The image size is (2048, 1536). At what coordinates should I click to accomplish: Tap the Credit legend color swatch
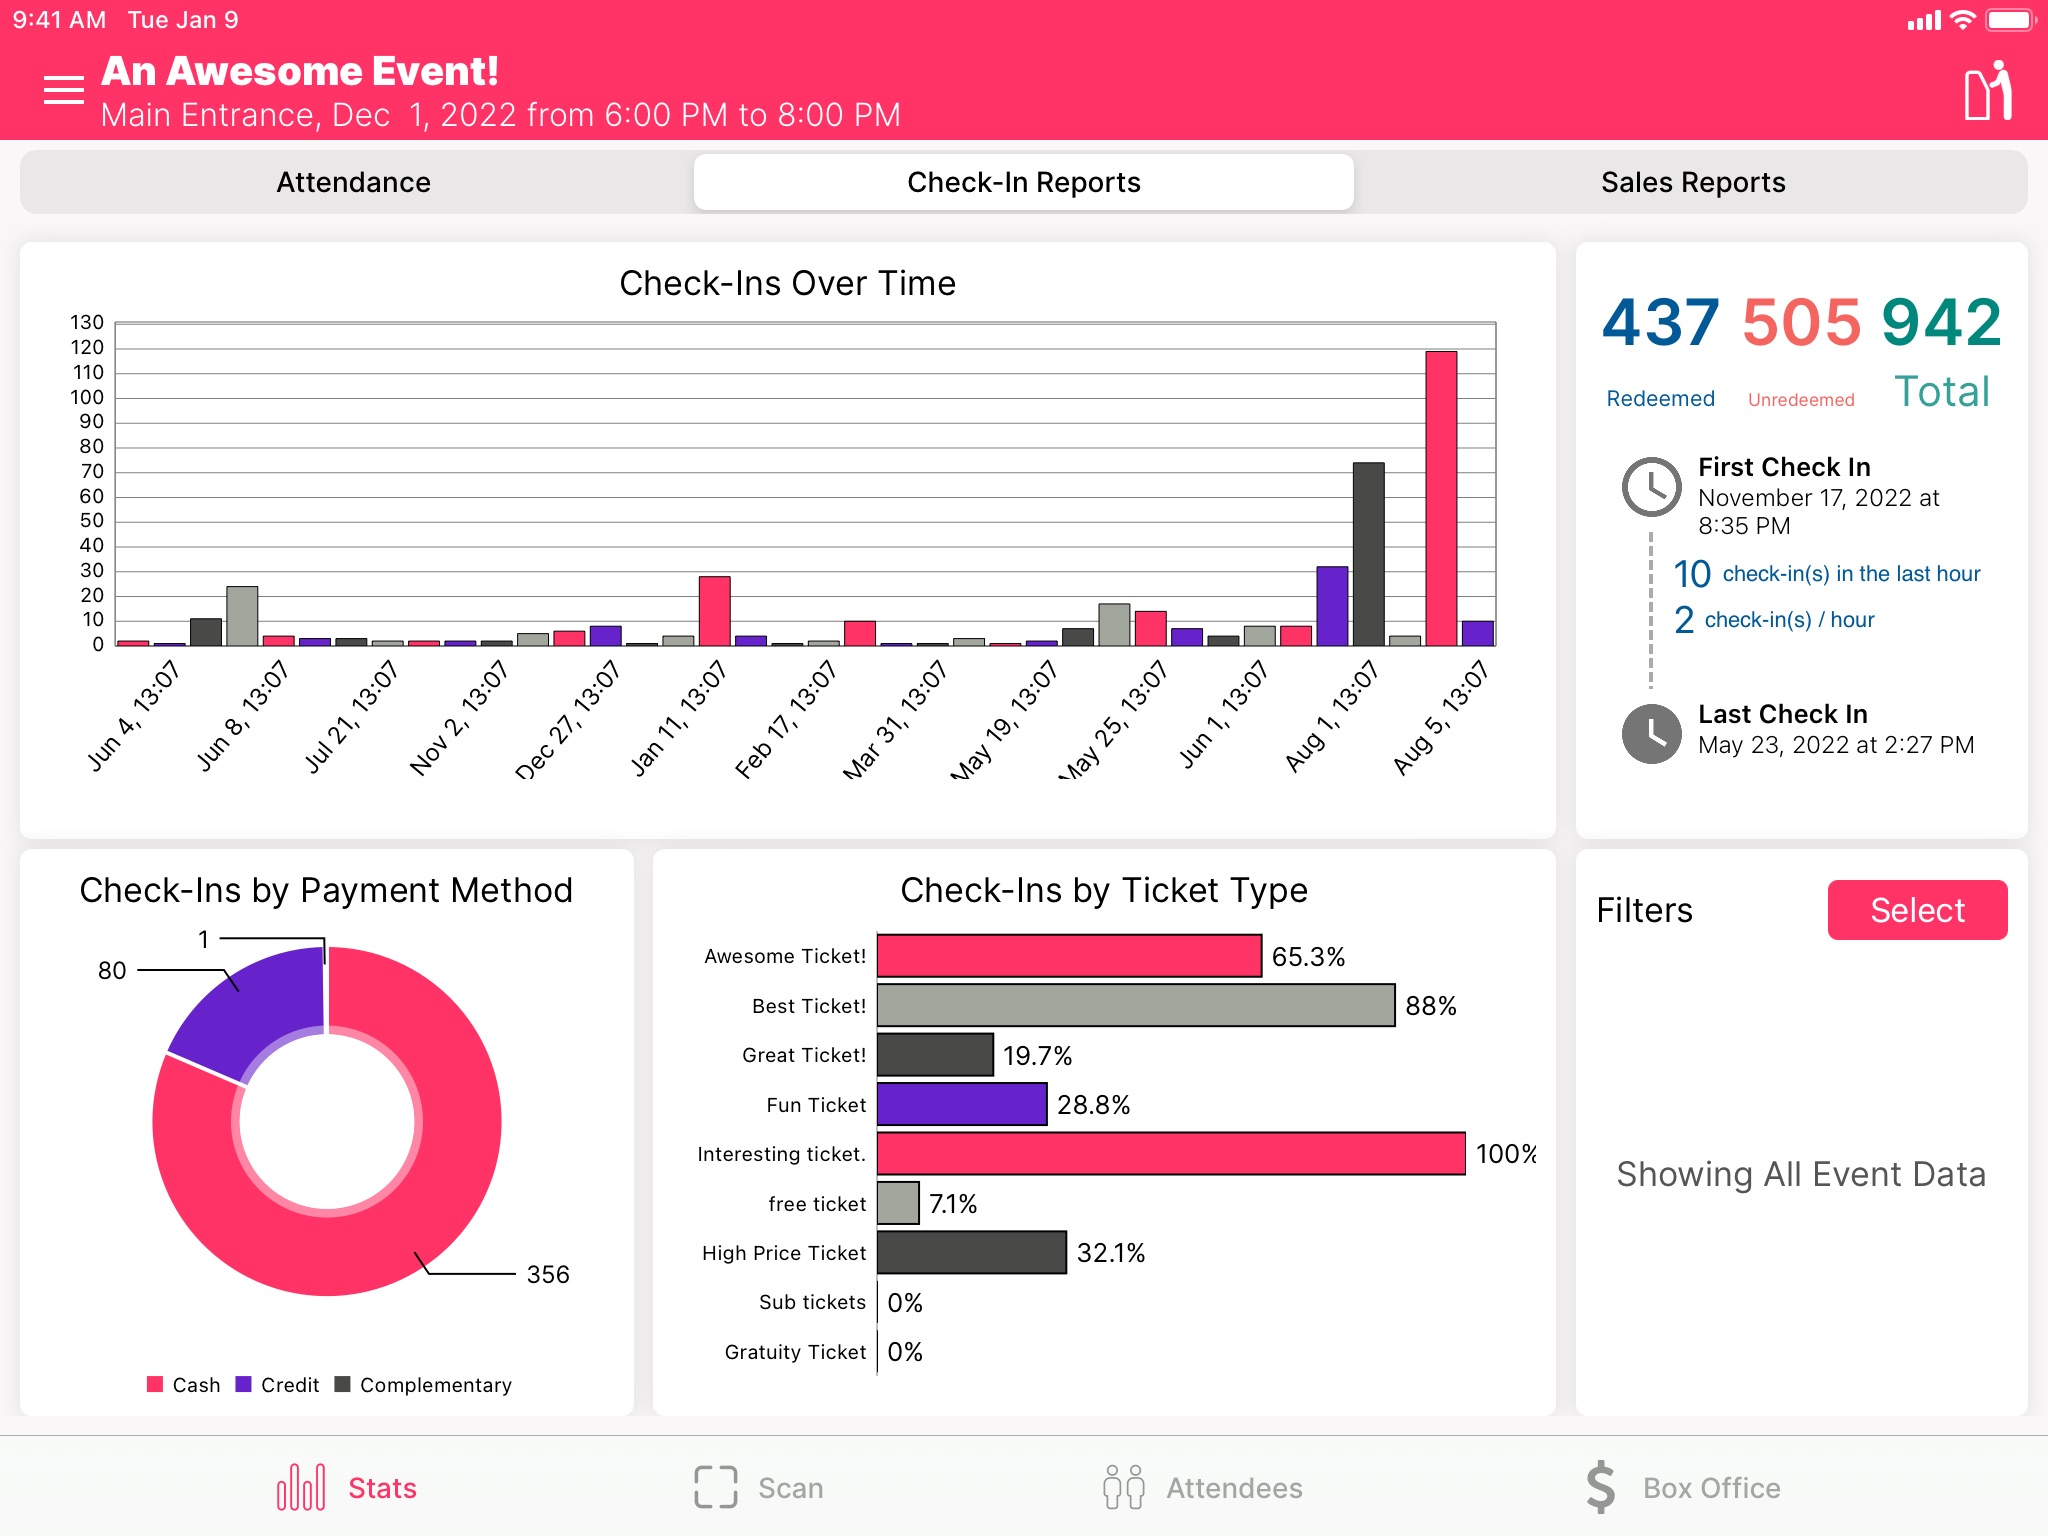pyautogui.click(x=243, y=1384)
